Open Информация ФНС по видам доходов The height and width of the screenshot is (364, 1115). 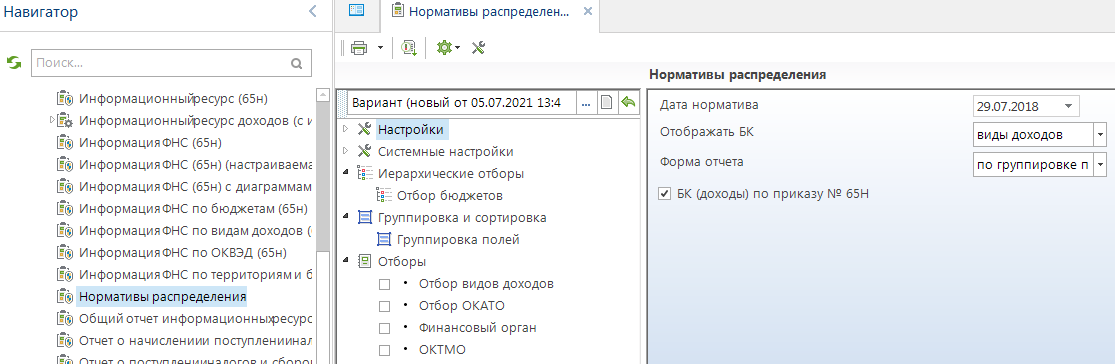[196, 231]
